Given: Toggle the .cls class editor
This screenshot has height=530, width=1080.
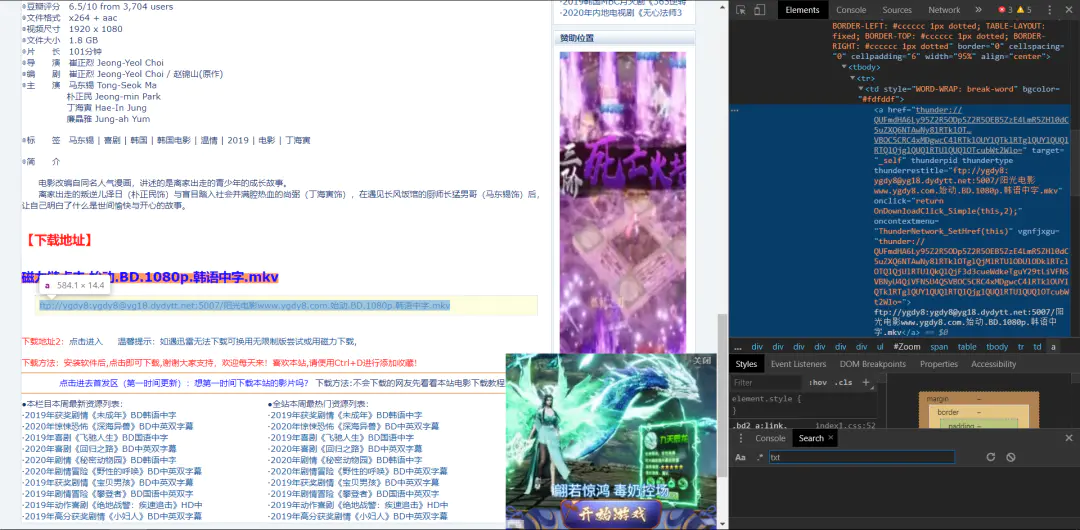Looking at the screenshot, I should tap(843, 383).
